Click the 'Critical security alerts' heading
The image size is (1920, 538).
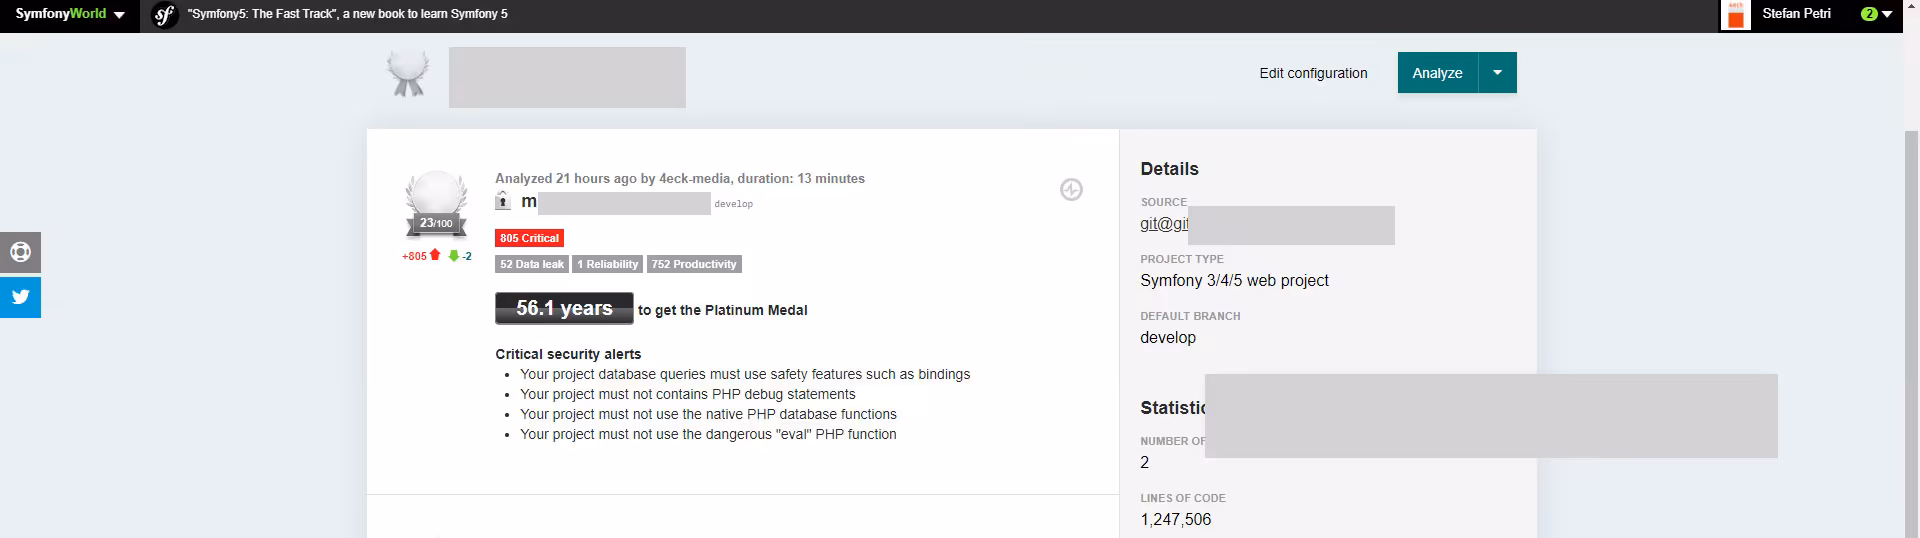tap(568, 354)
